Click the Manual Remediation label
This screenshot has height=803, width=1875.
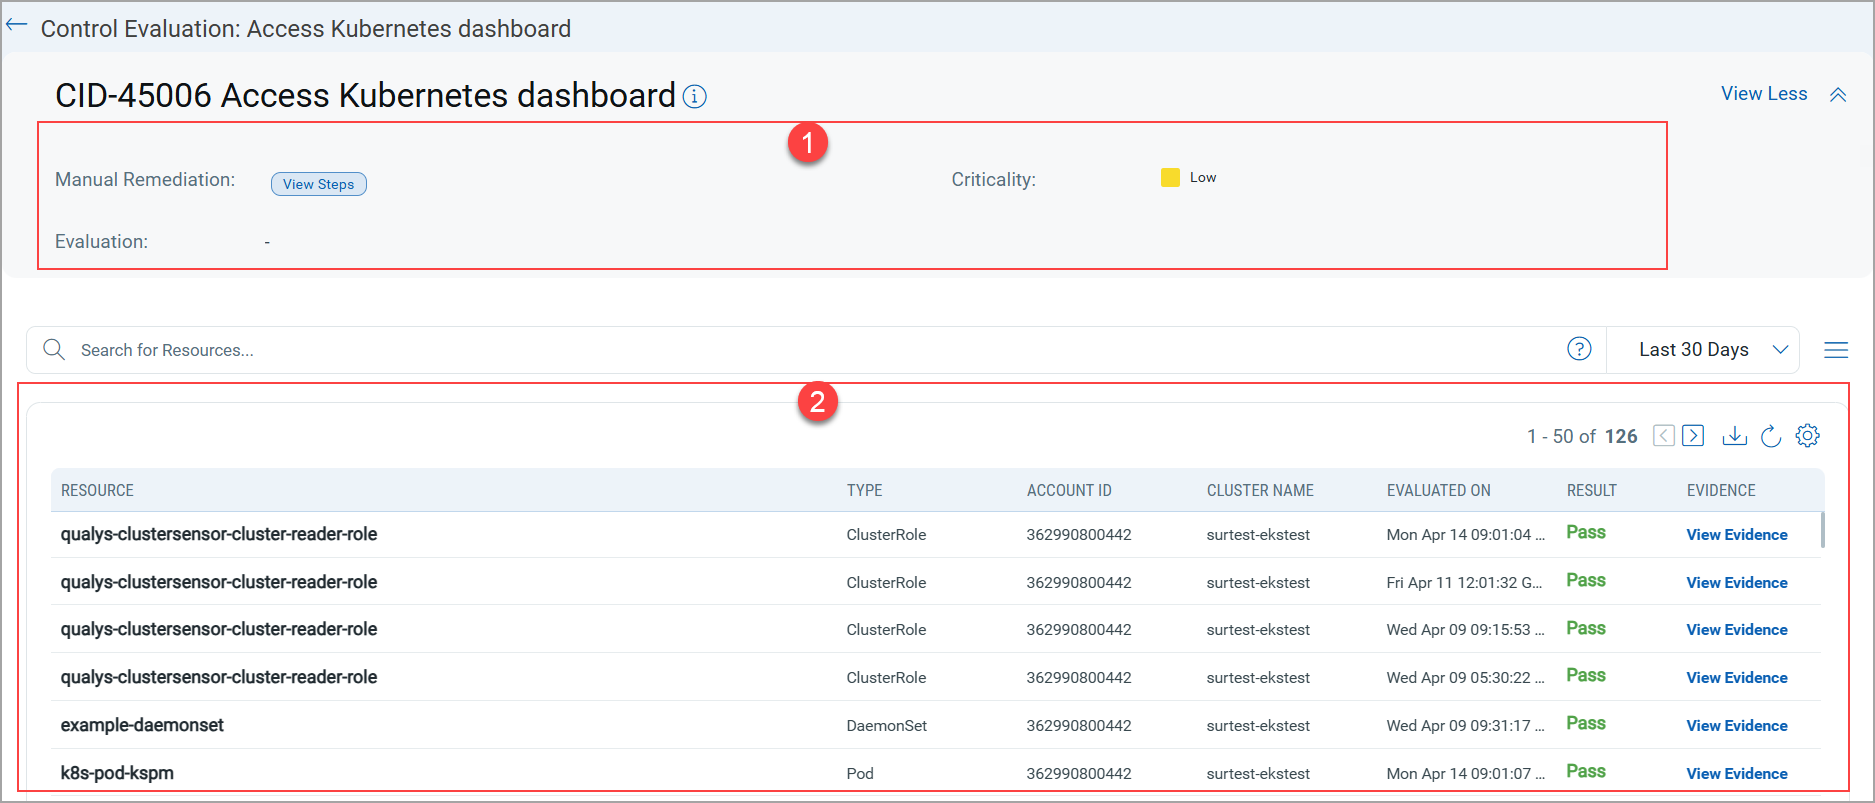pos(145,180)
